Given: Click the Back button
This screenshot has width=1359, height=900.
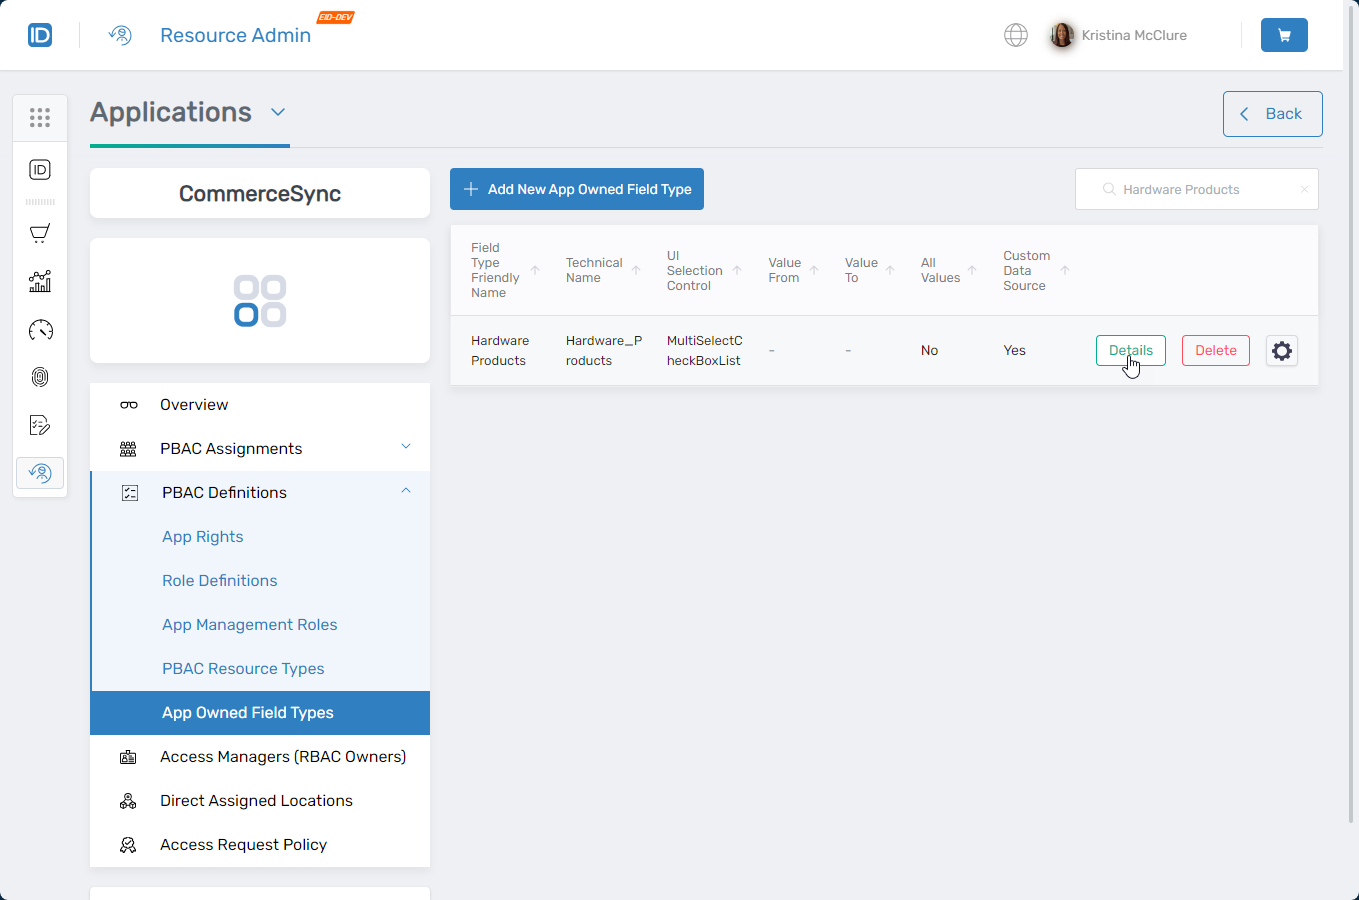Looking at the screenshot, I should (x=1272, y=114).
